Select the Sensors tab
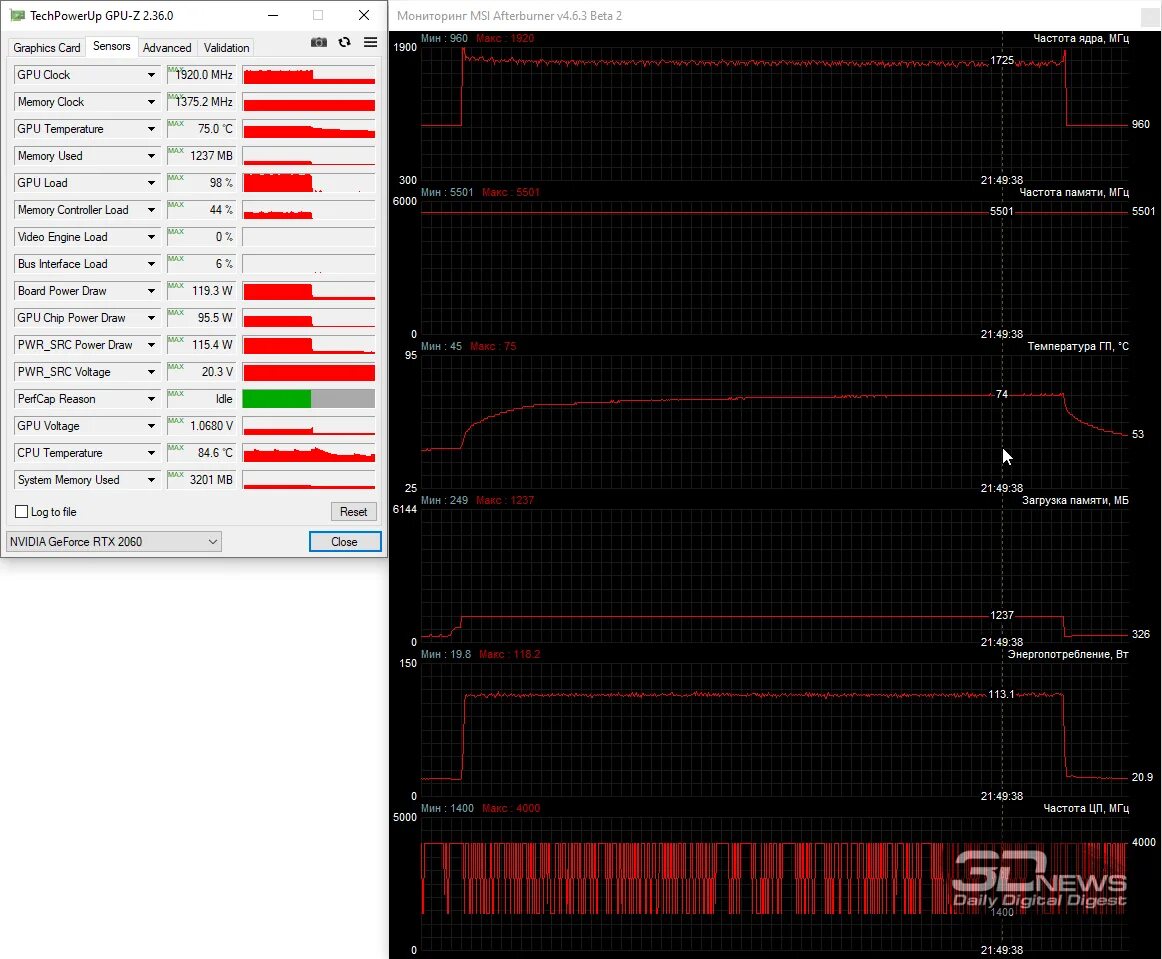This screenshot has width=1162, height=959. (111, 46)
